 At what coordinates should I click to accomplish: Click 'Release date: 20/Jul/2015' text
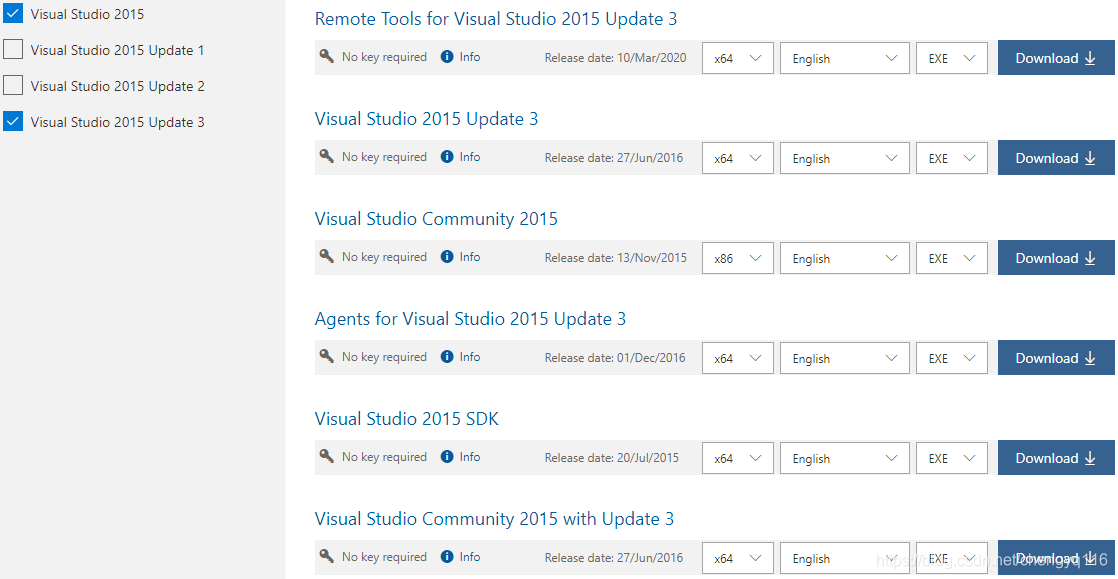coord(612,457)
